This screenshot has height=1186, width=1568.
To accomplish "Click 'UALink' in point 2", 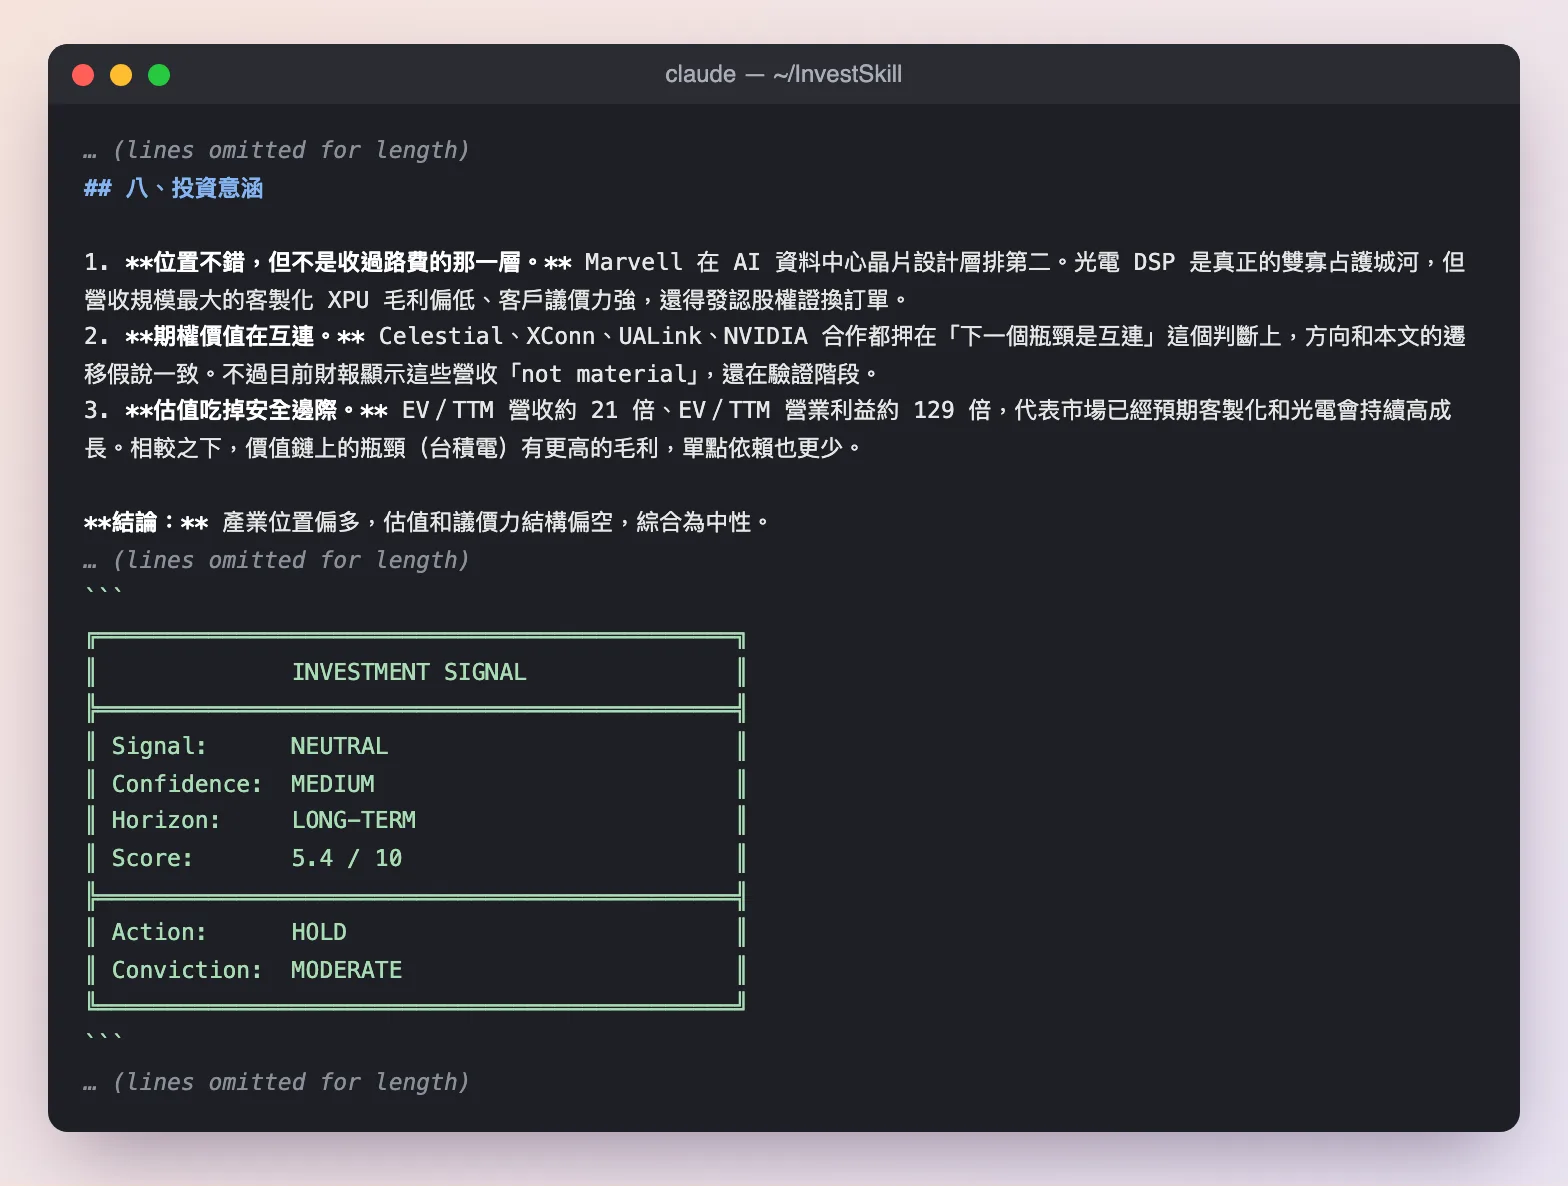I will pos(660,336).
